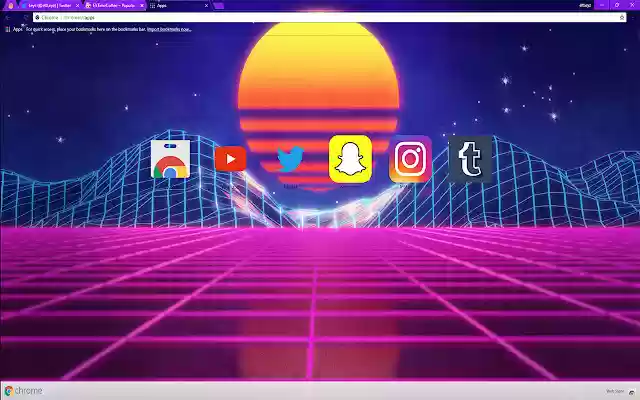Bookmark this page with the star icon

click(622, 18)
